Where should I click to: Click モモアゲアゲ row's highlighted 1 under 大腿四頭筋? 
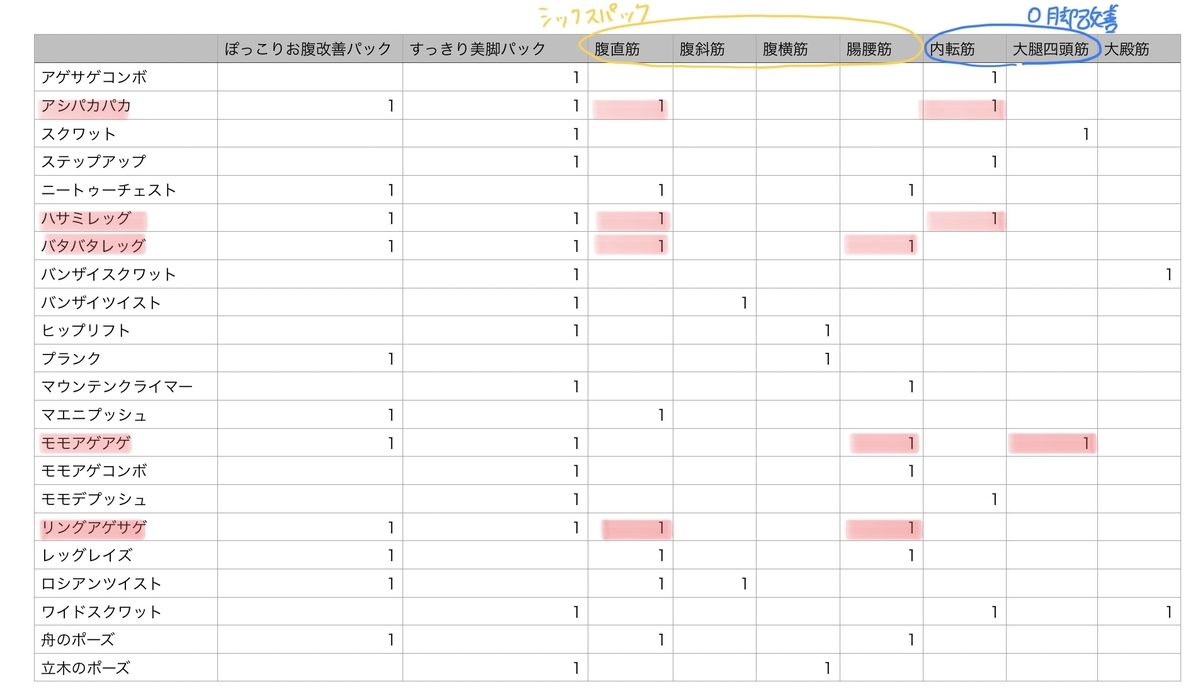click(1086, 442)
